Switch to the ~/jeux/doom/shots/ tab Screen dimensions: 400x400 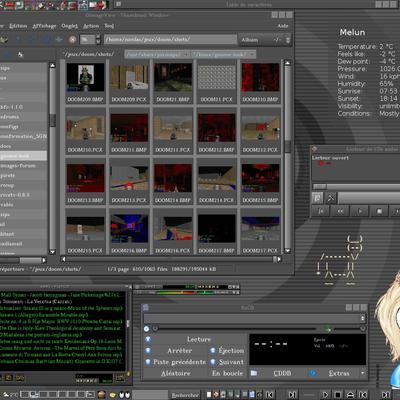[x=88, y=54]
